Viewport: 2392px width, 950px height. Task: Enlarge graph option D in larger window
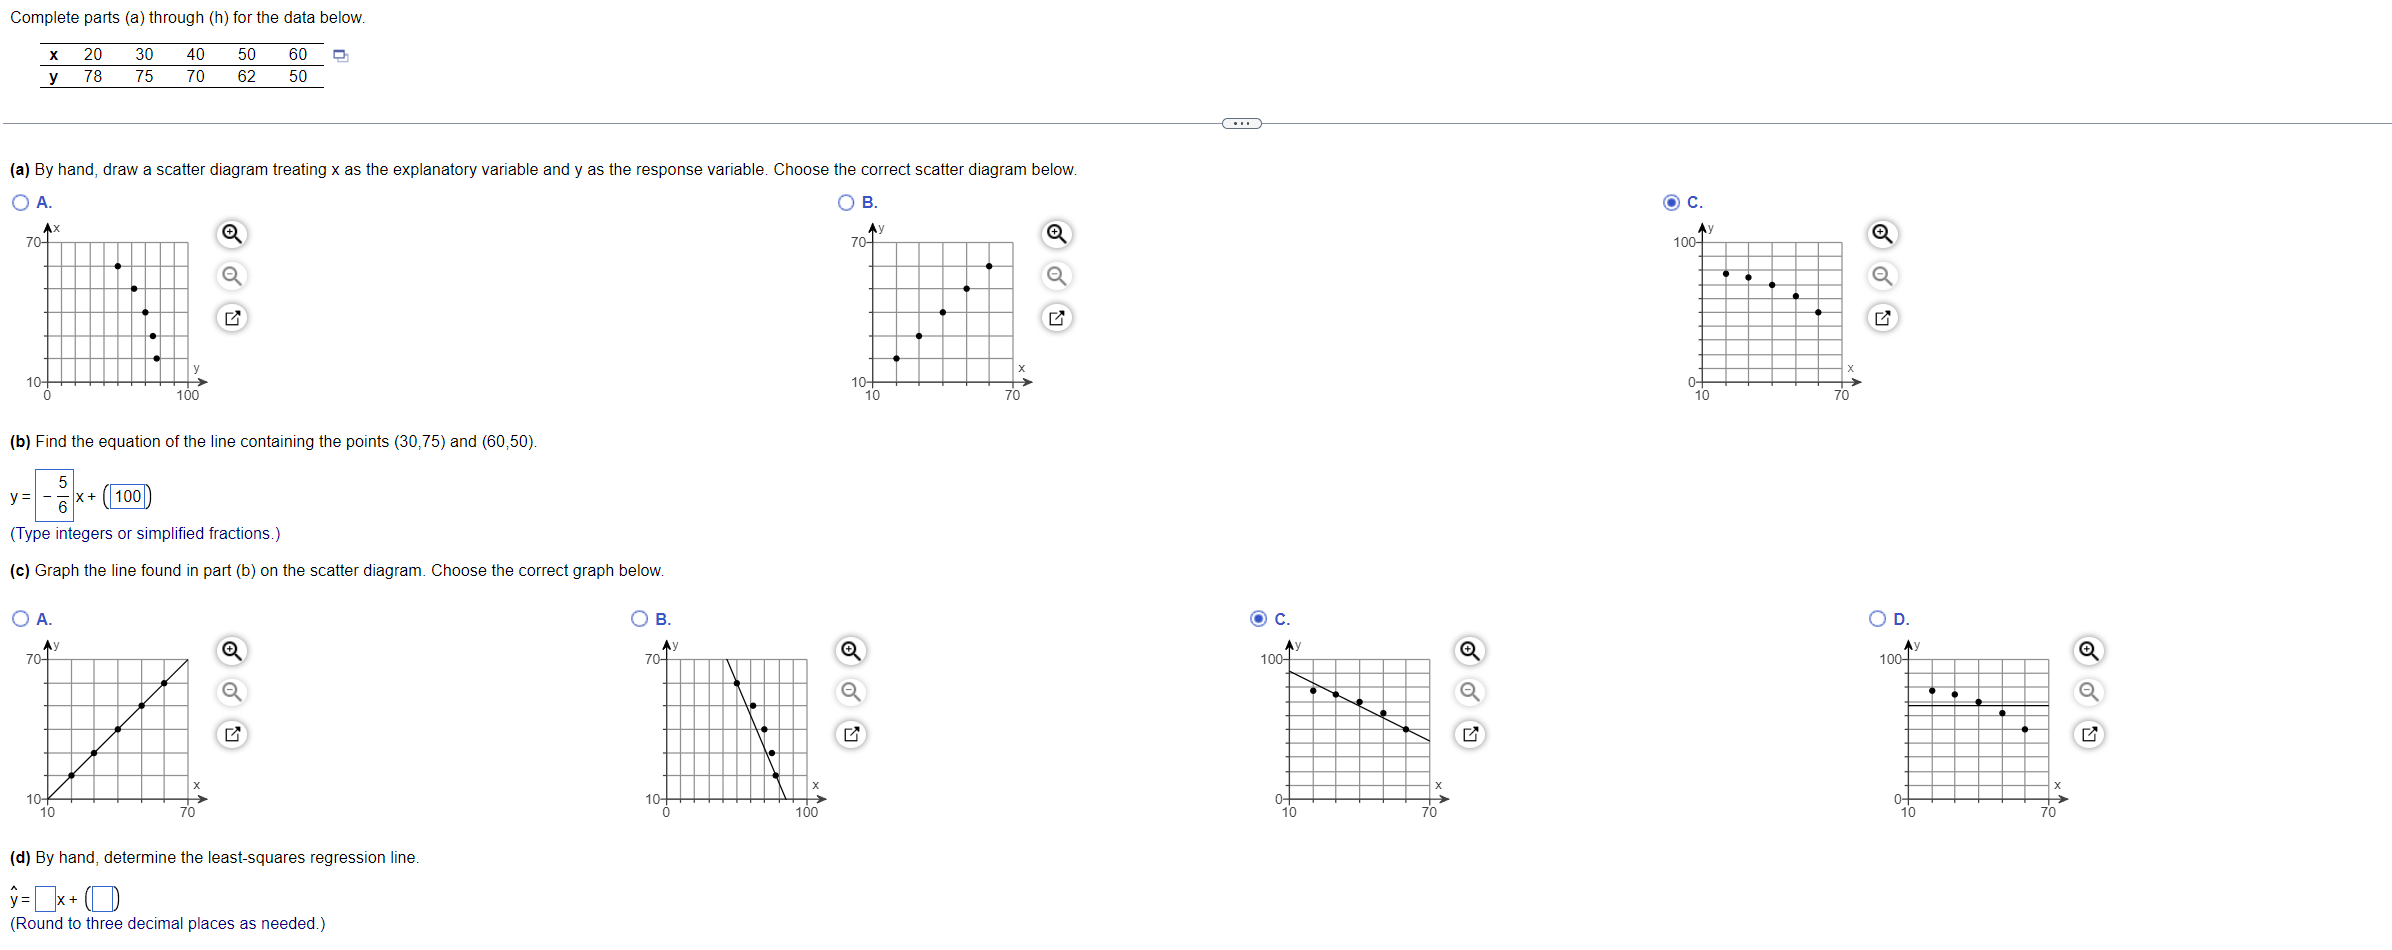coord(2089,734)
